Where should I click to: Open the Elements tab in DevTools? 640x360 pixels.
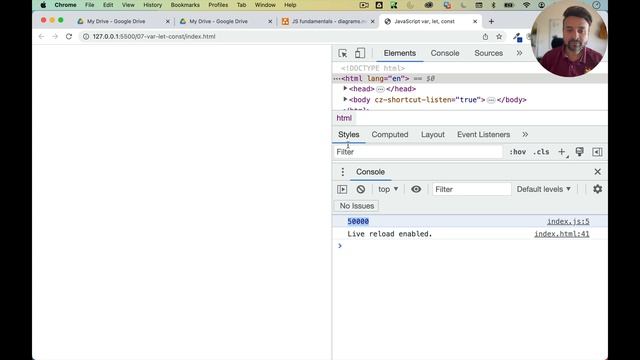[400, 53]
